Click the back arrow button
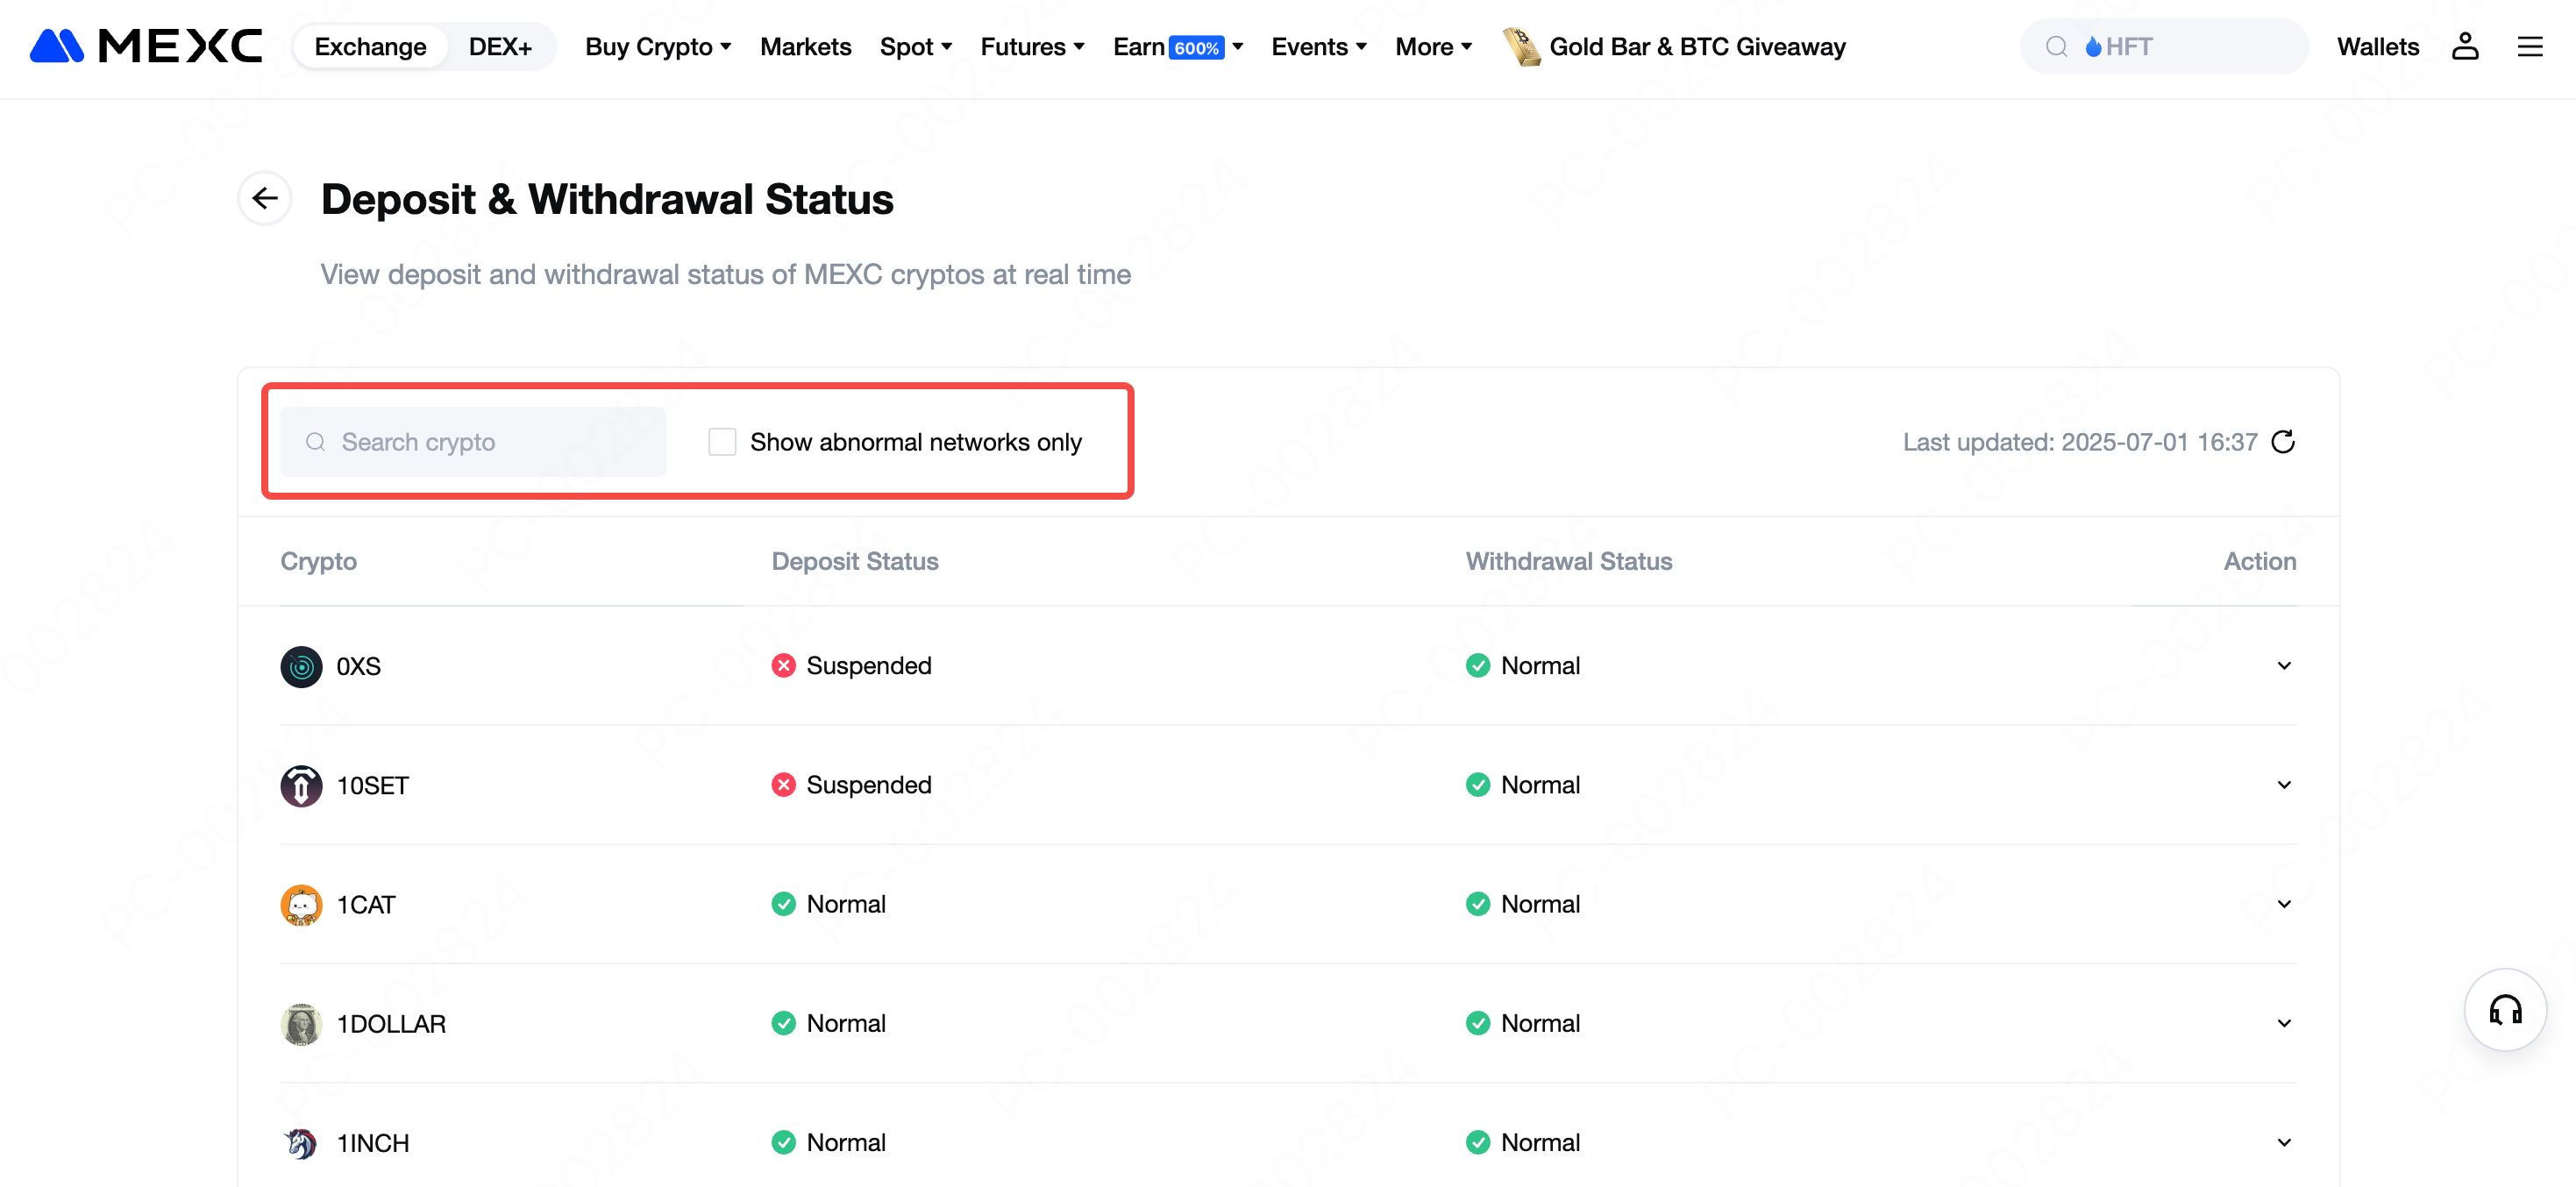The image size is (2576, 1187). point(265,198)
